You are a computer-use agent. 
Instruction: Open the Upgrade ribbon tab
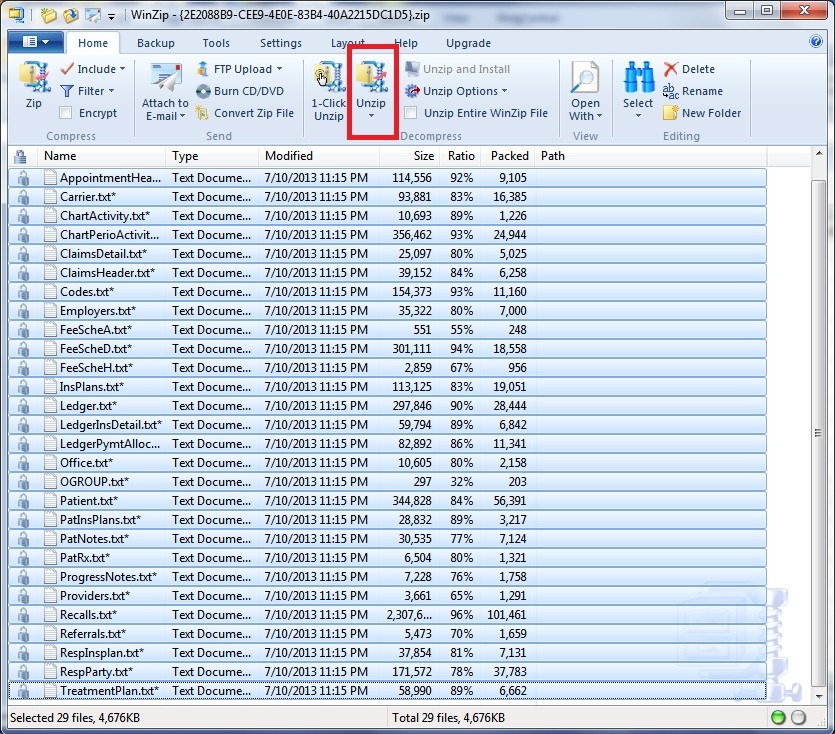[x=469, y=43]
